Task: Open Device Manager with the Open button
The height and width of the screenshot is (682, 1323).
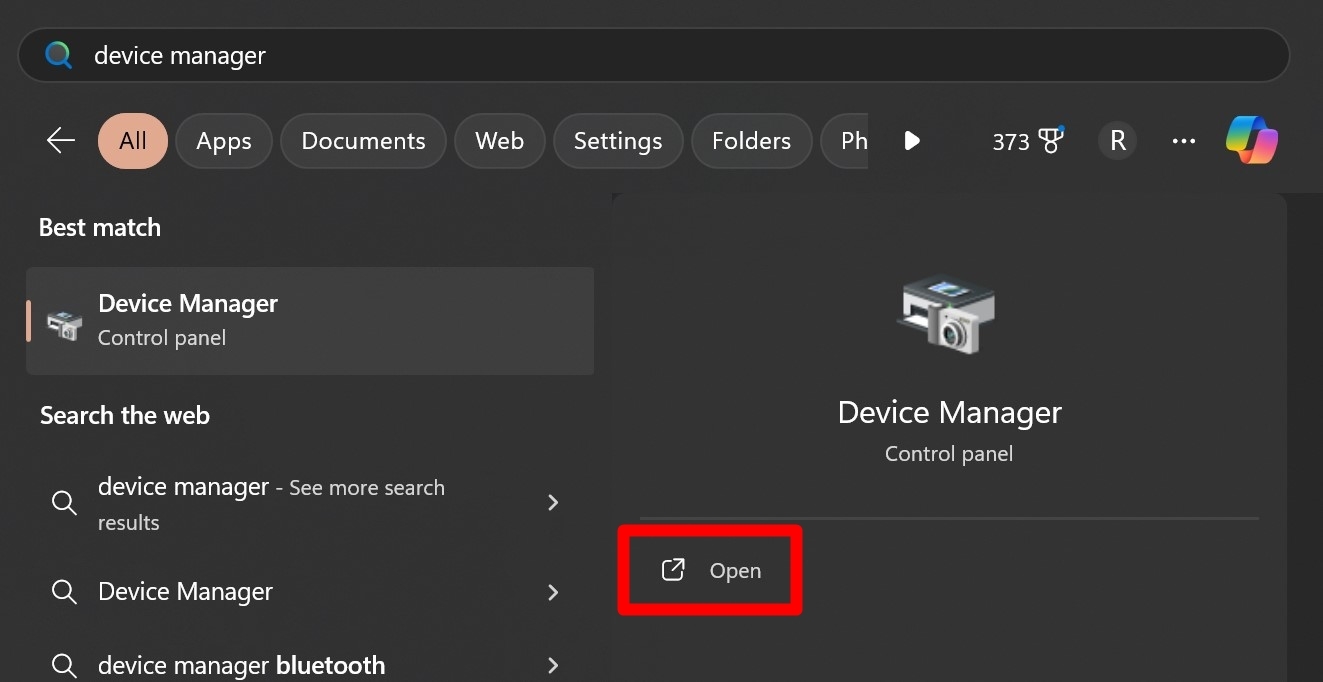Action: click(710, 570)
